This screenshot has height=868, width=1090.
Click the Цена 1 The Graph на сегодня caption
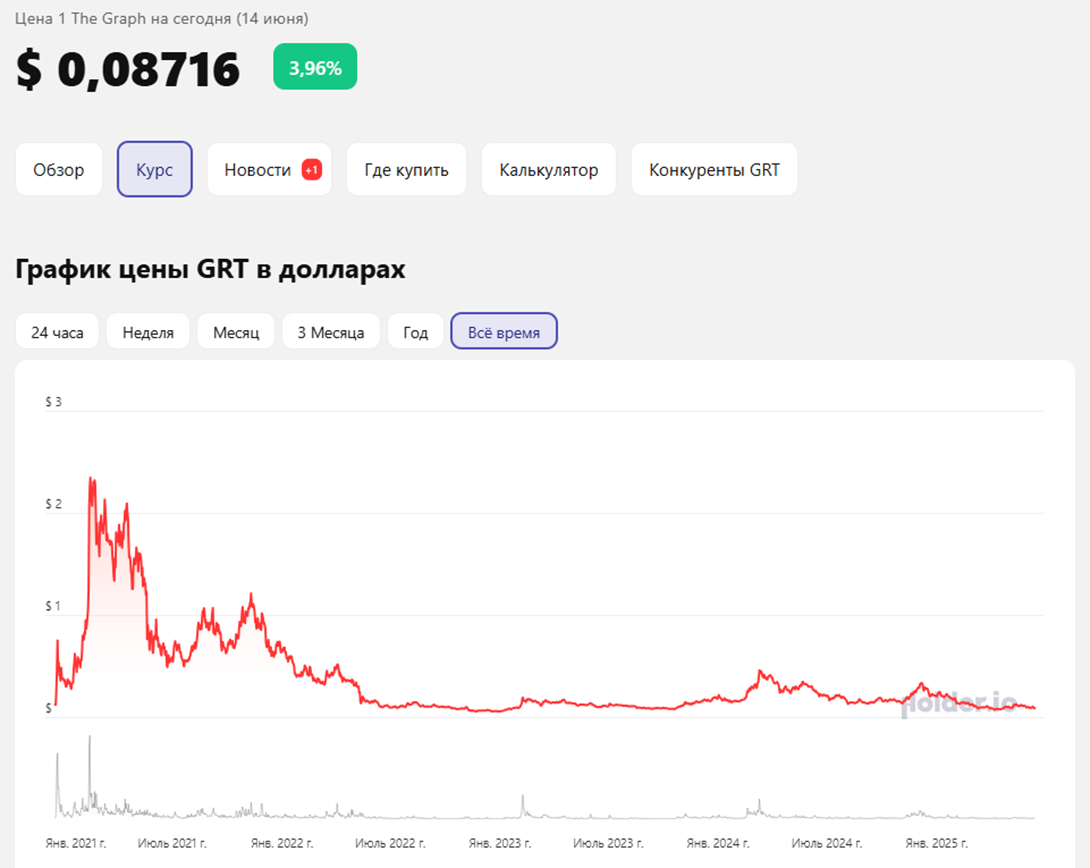tap(161, 19)
